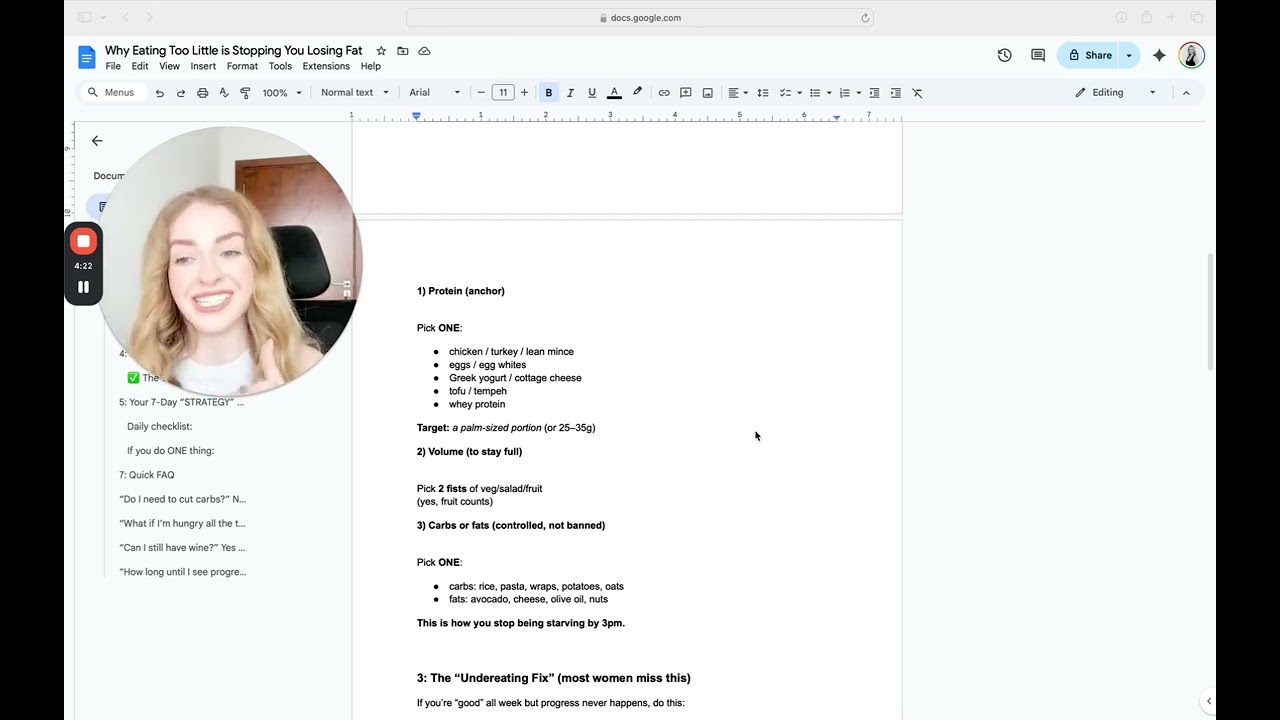Open the comments panel icon

coord(1038,55)
